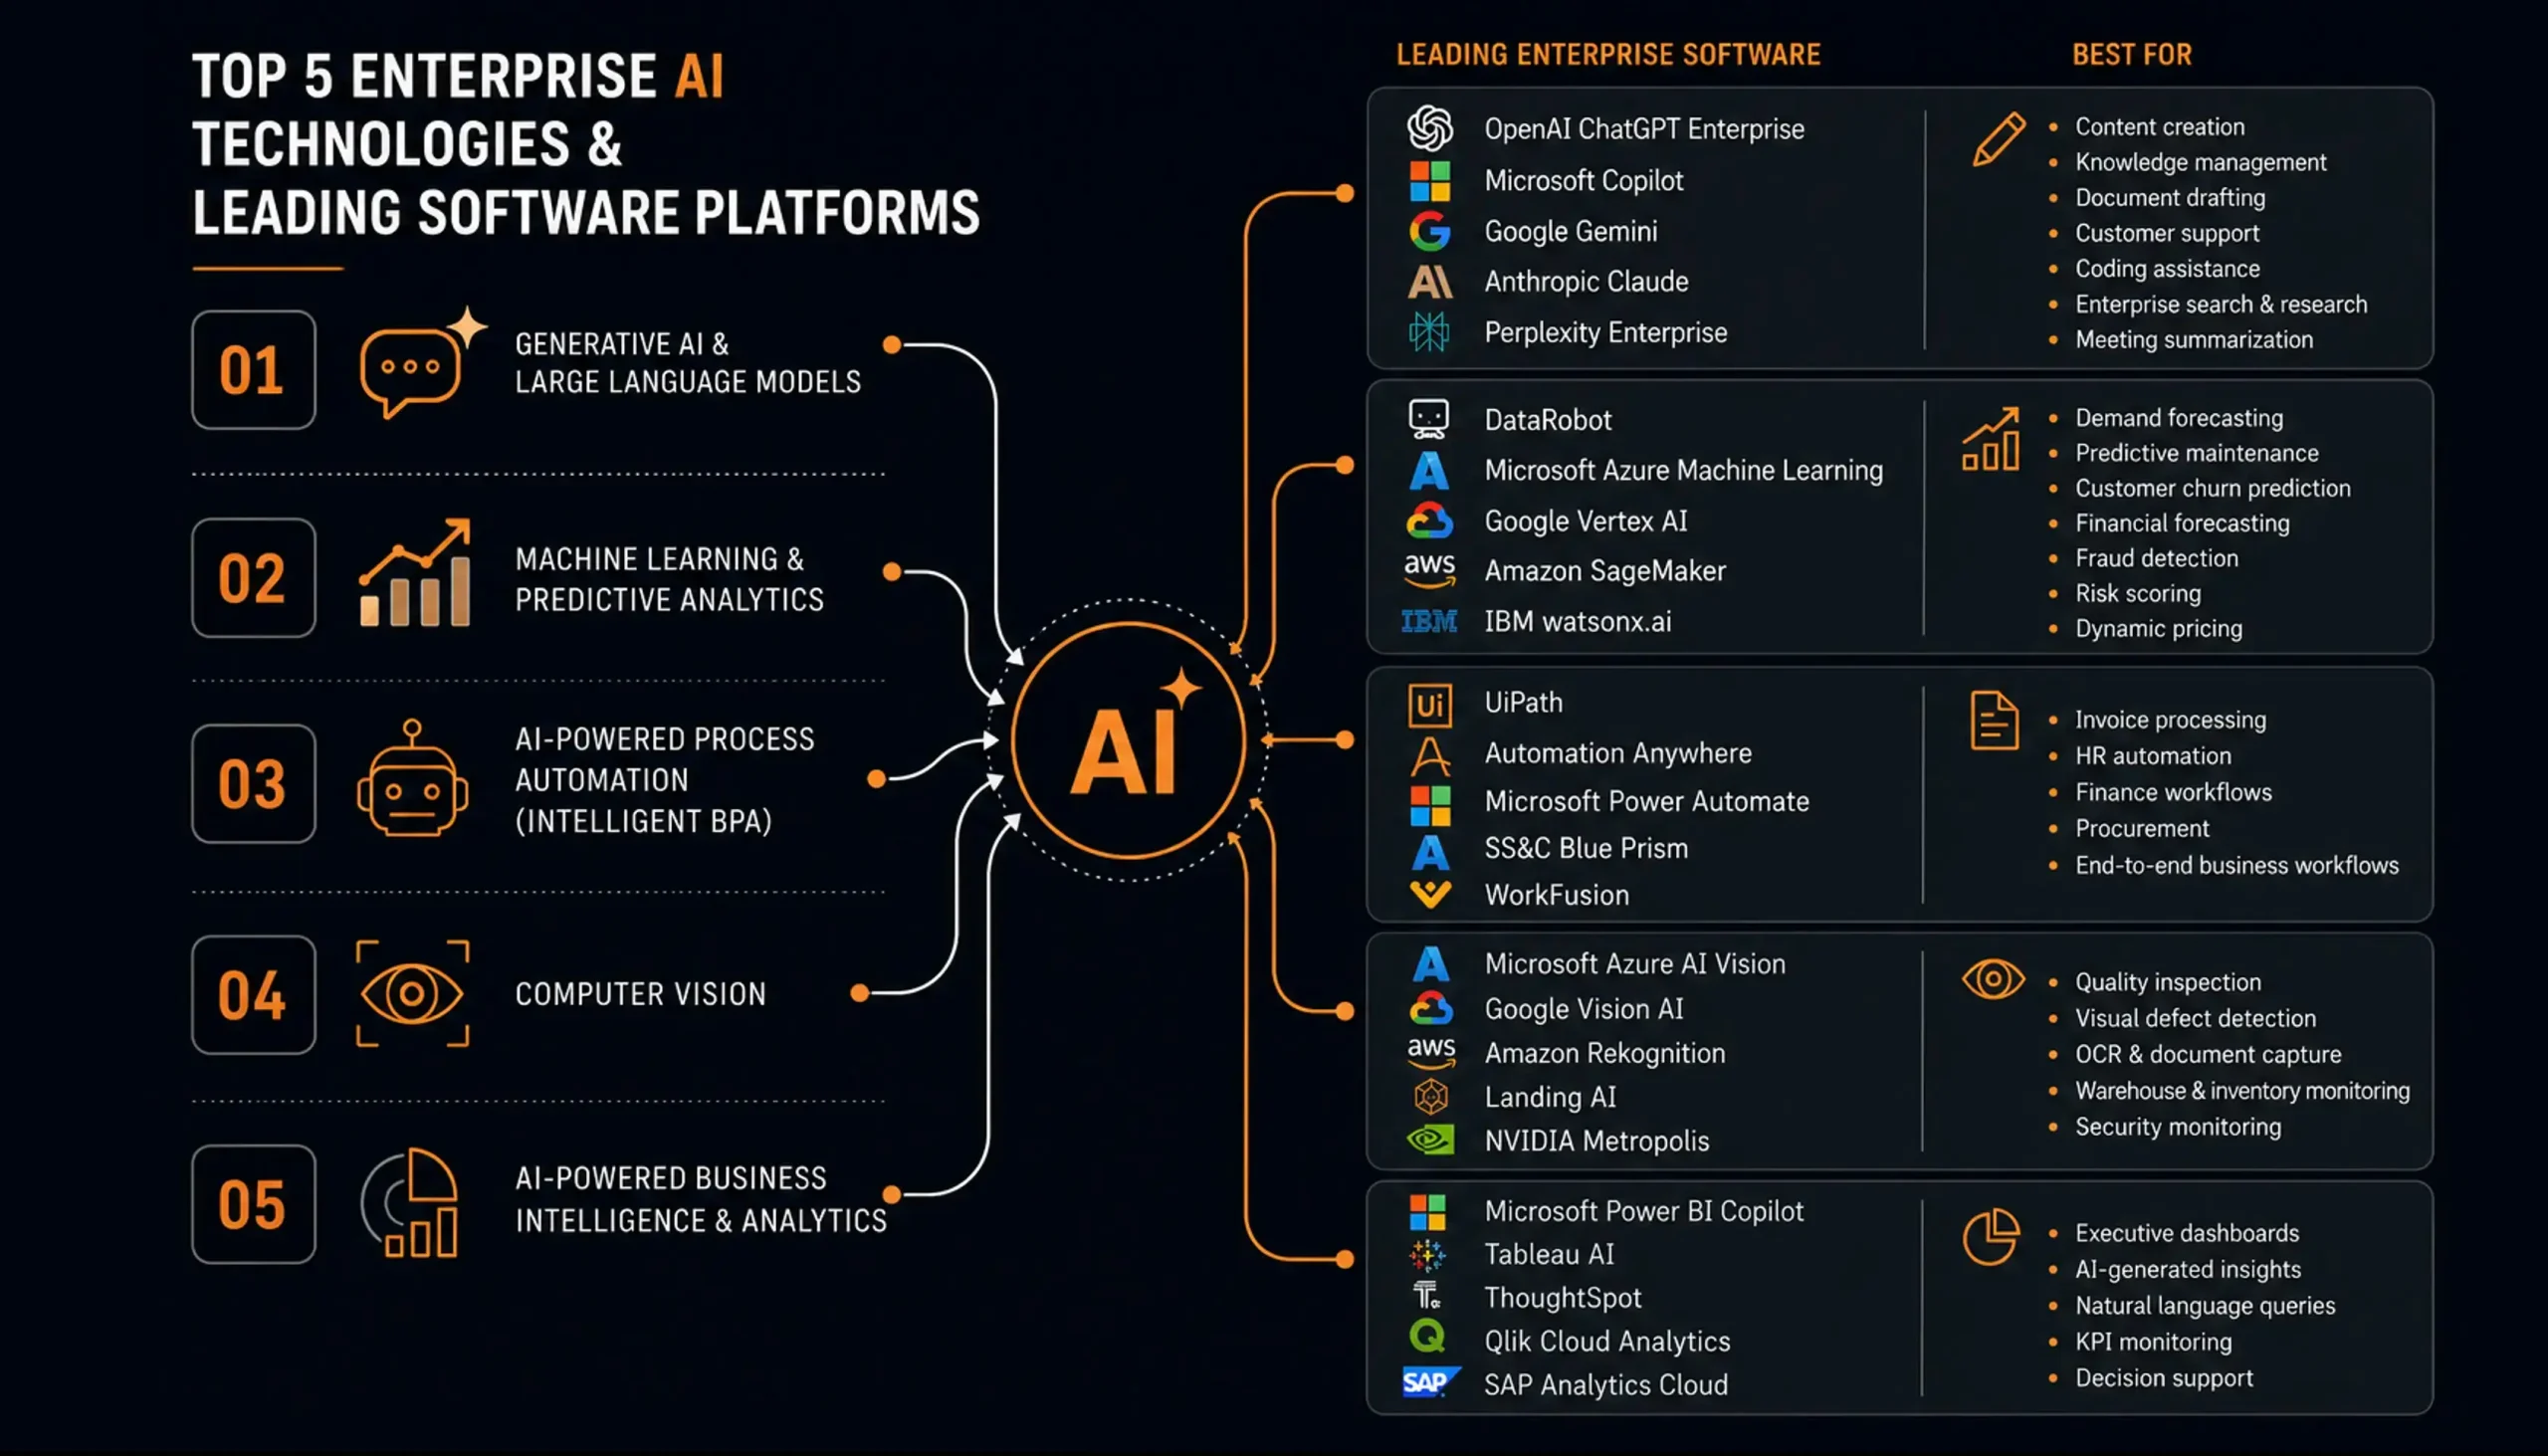The height and width of the screenshot is (1456, 2548).
Task: Click the Anthropic logo beside Claude
Action: (x=1429, y=282)
